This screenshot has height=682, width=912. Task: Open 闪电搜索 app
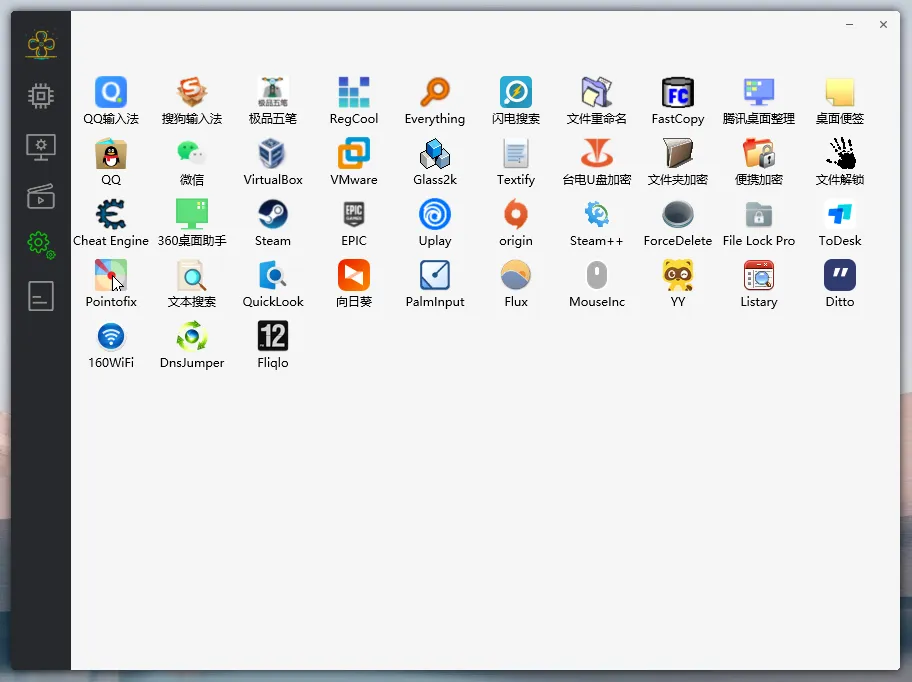pyautogui.click(x=516, y=92)
